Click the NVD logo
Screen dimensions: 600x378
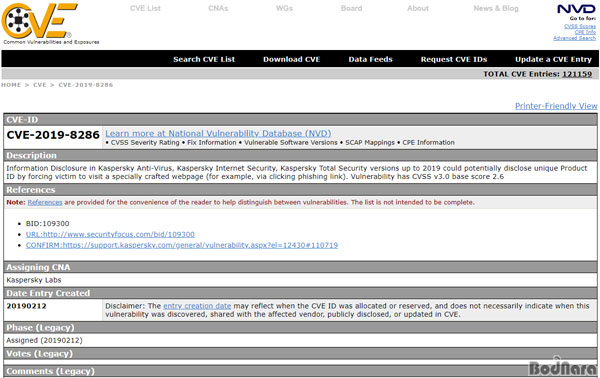[x=576, y=9]
